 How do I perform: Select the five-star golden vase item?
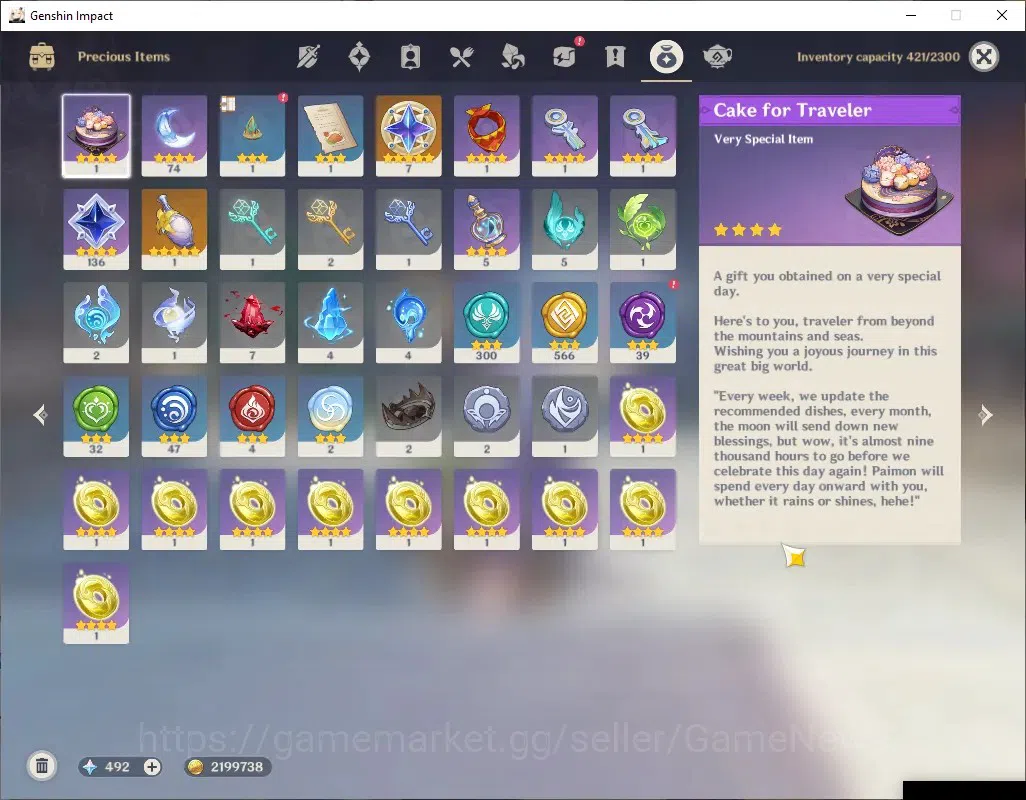pyautogui.click(x=174, y=229)
